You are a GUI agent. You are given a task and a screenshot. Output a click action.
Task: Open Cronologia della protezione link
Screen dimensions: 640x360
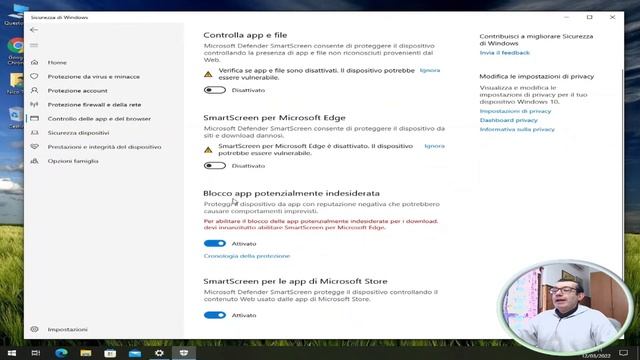coord(247,256)
